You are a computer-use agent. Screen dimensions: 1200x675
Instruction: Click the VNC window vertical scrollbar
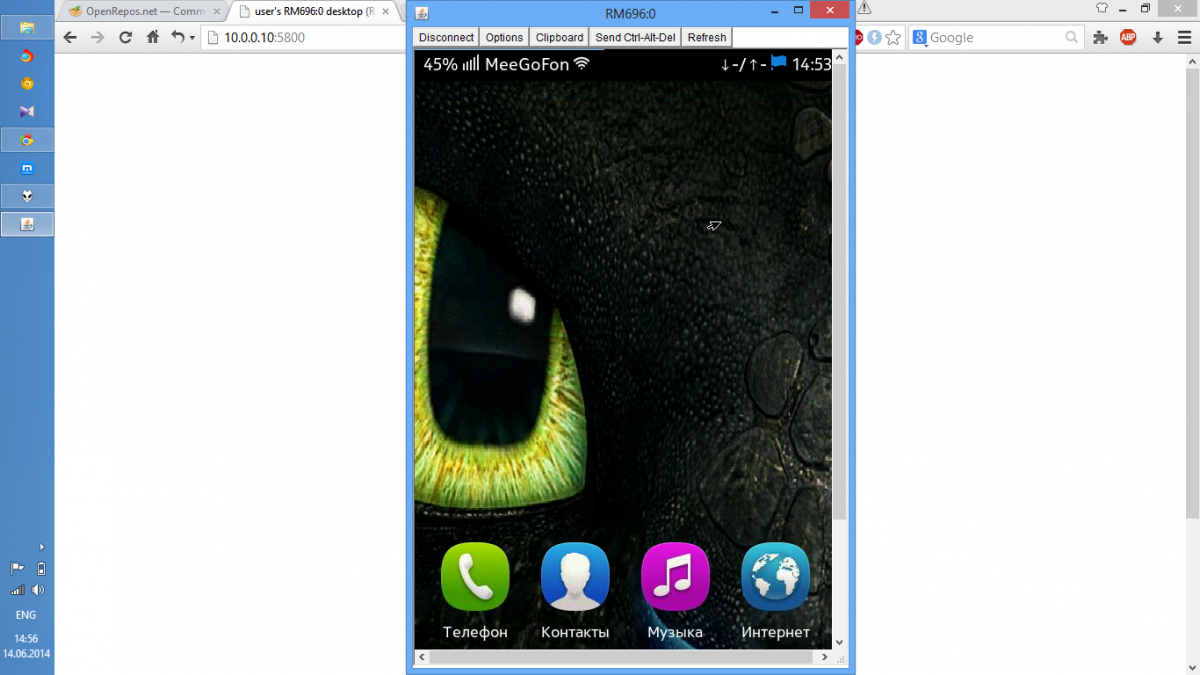pyautogui.click(x=840, y=300)
